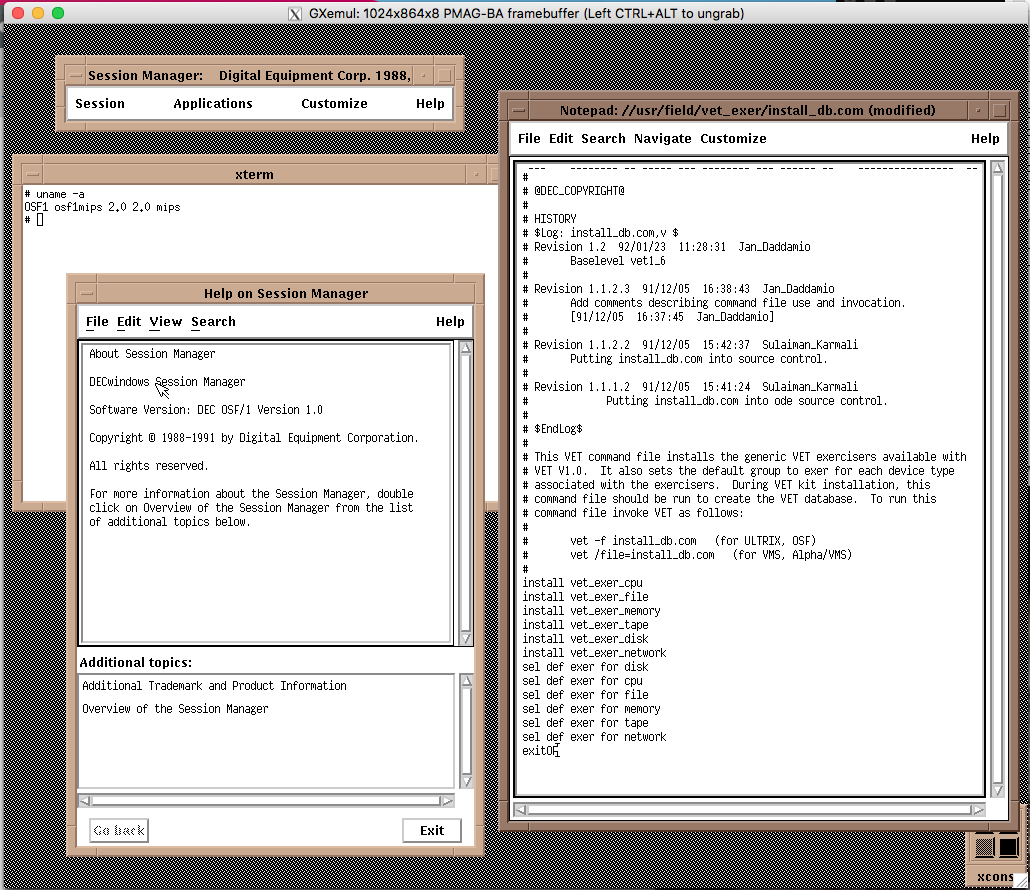
Task: Open window menu button of Help on Session Manager
Action: click(86, 294)
